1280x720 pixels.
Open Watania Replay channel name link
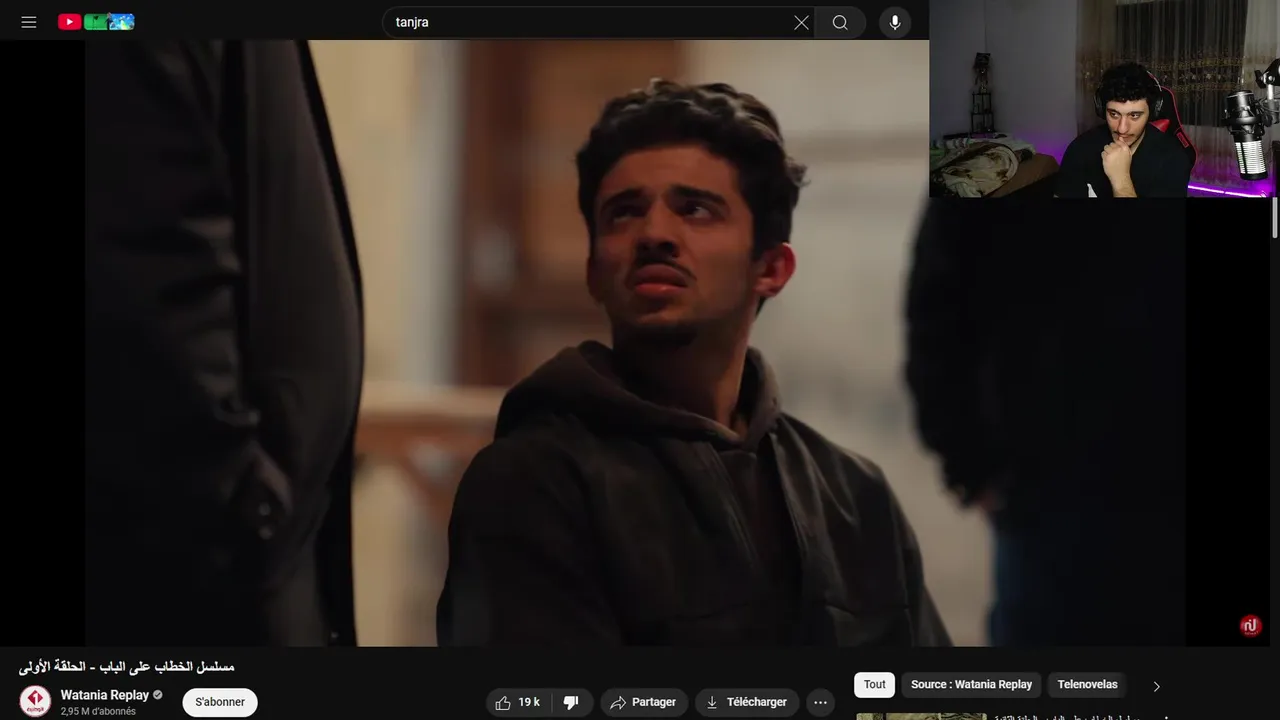tap(105, 695)
